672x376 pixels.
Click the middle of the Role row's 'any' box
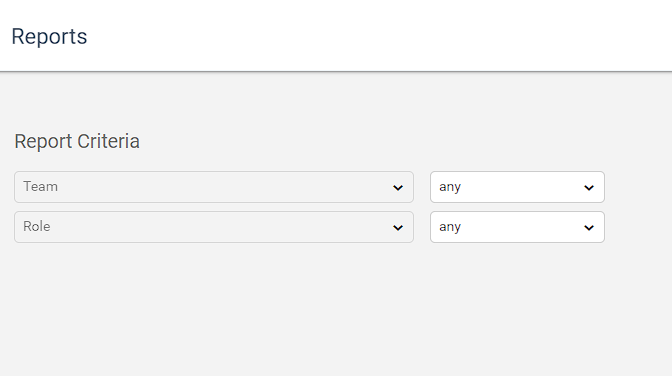click(517, 227)
